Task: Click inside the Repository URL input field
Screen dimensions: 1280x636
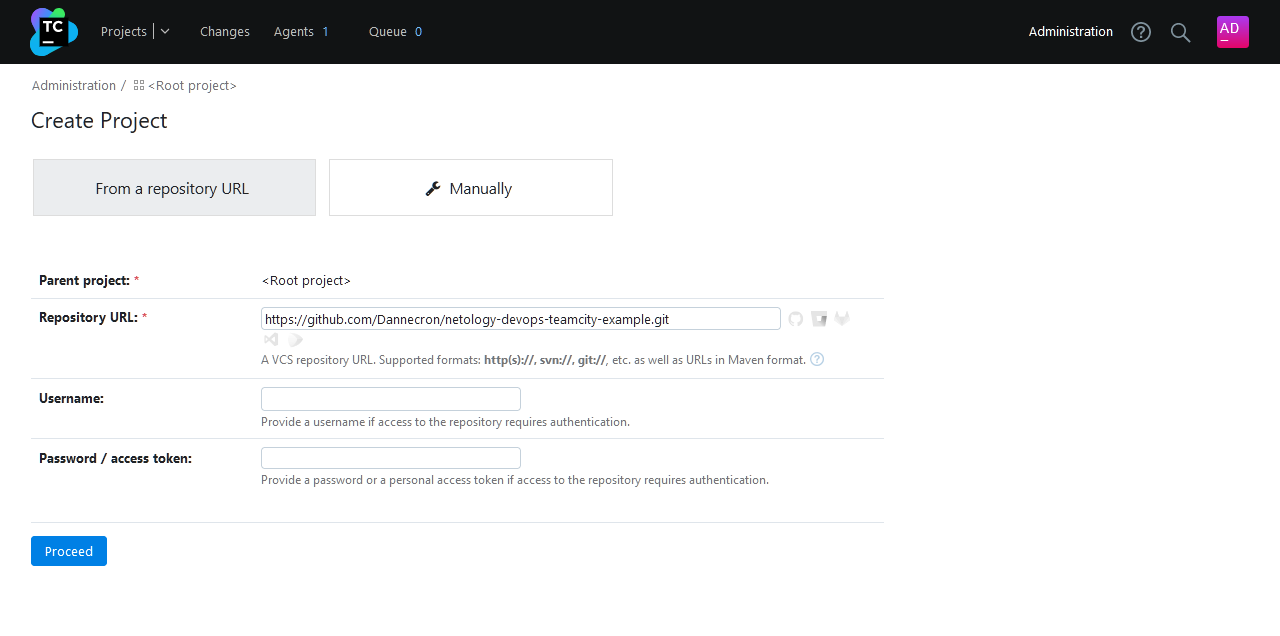Action: [x=520, y=318]
